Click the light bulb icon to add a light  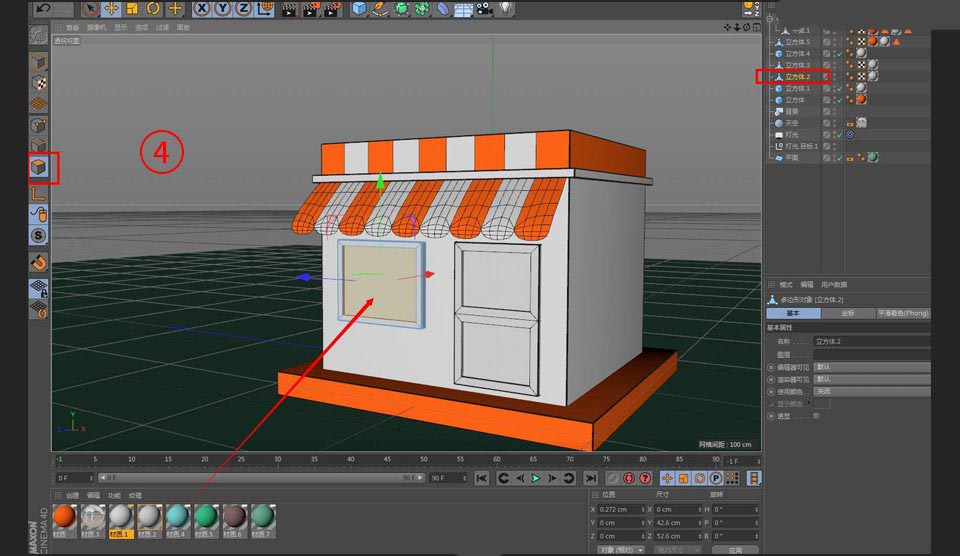pos(506,9)
